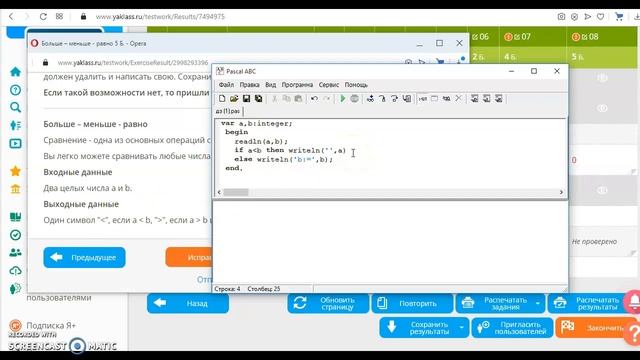Expand the Сохранить результаты dropdown arrow
The height and width of the screenshot is (360, 640).
click(462, 328)
